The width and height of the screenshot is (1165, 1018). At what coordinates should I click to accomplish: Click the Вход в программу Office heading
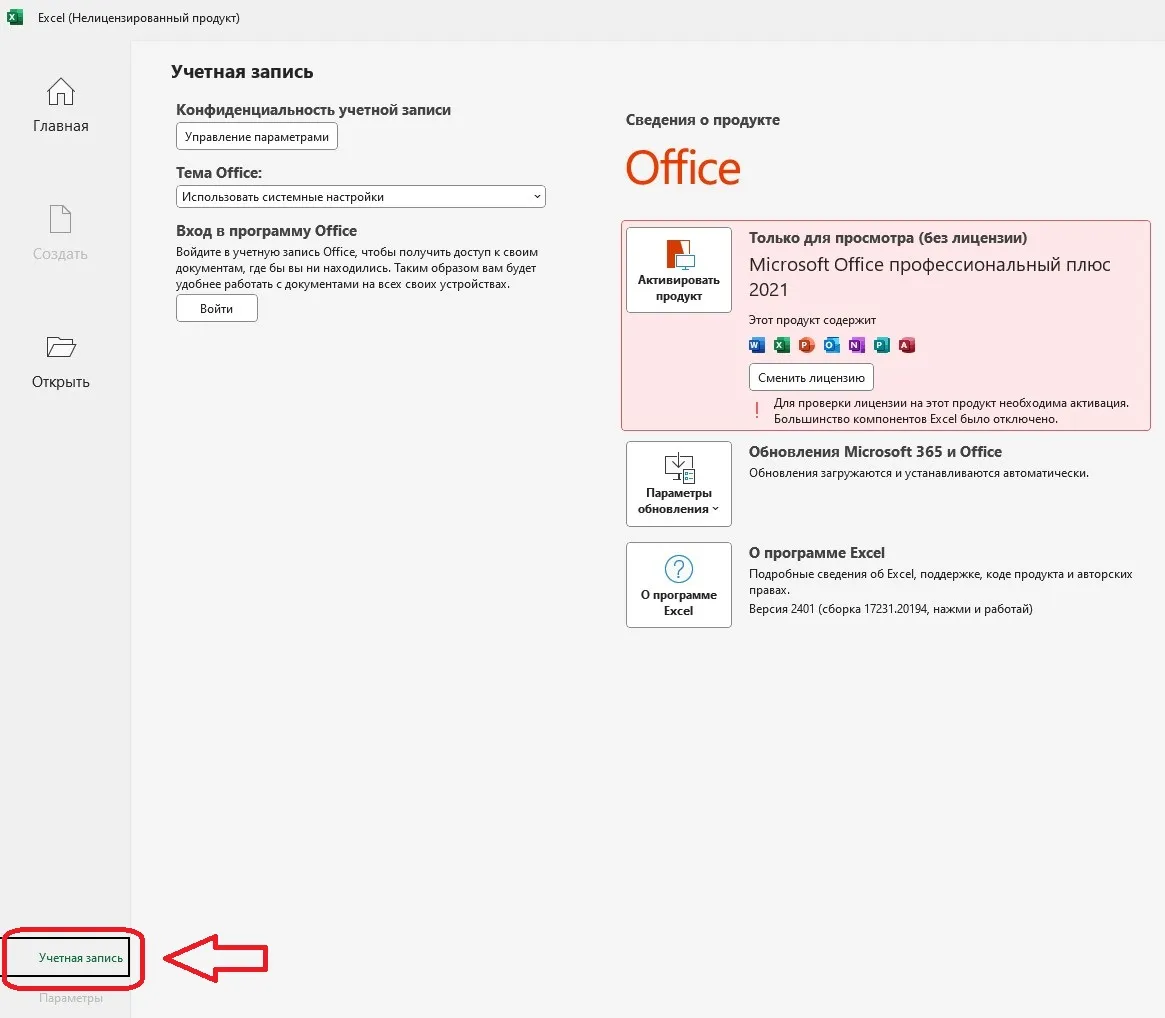(x=267, y=231)
